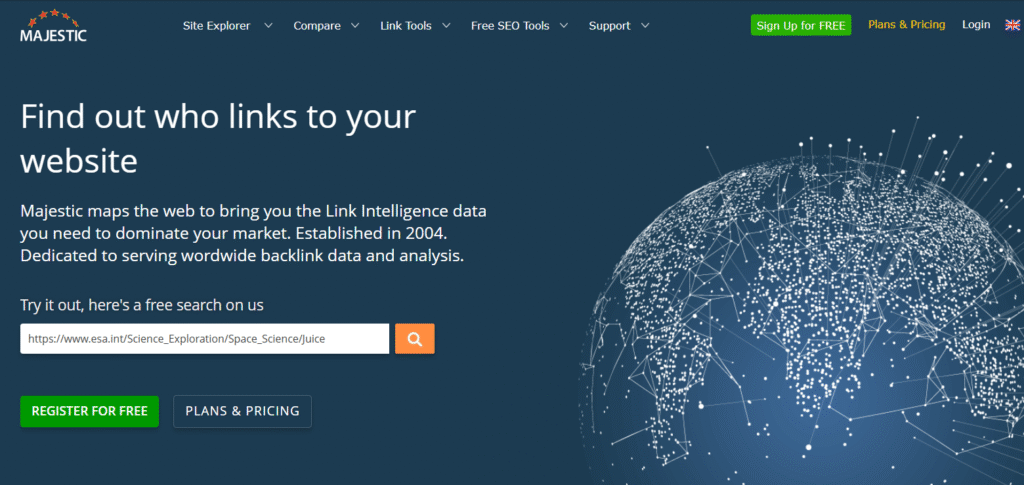The height and width of the screenshot is (485, 1024).
Task: Click the outlined PLANS & PRICING button
Action: tap(242, 411)
